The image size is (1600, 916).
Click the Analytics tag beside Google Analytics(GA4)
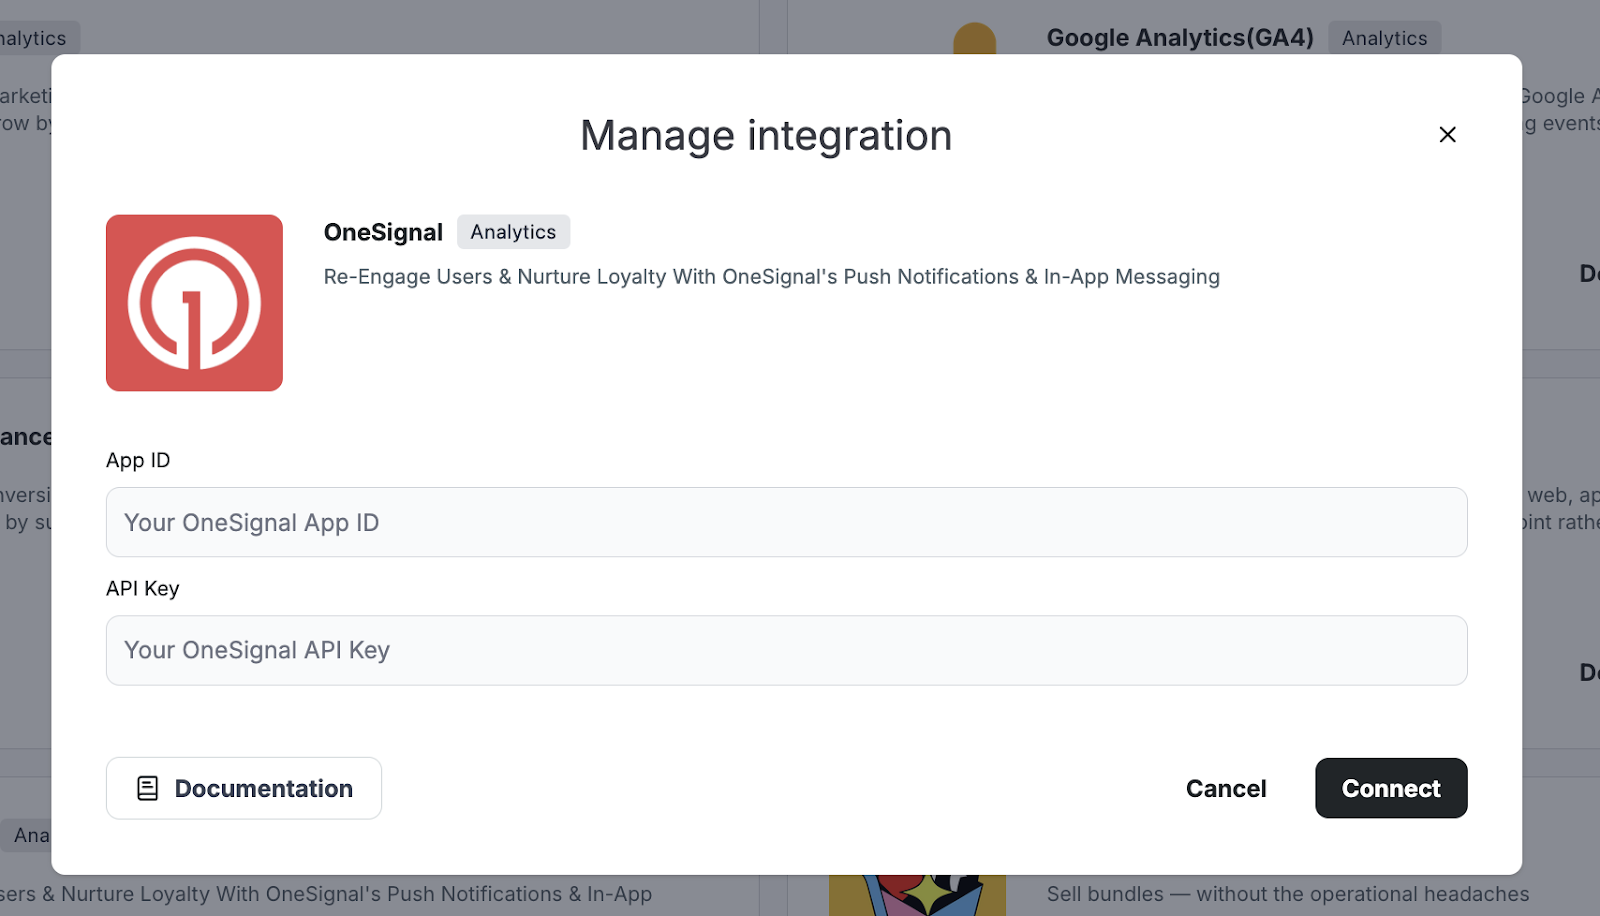1384,38
